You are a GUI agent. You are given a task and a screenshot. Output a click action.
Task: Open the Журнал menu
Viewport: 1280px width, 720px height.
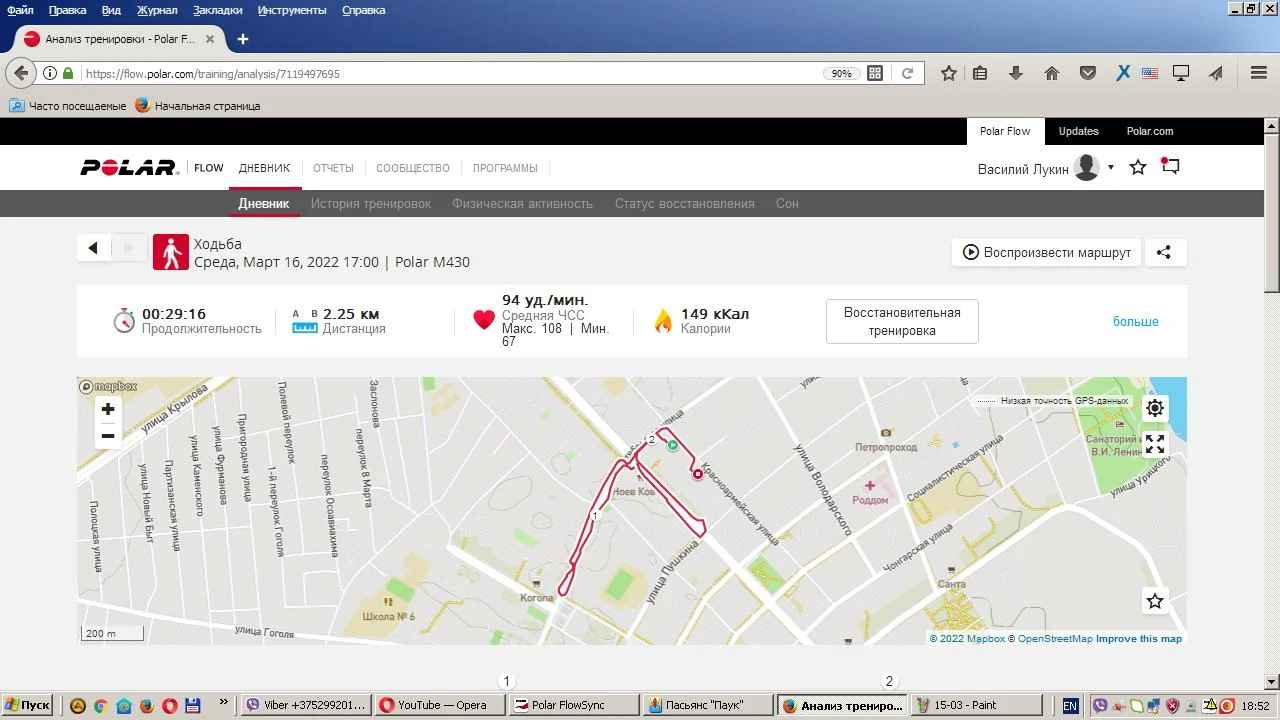point(157,10)
